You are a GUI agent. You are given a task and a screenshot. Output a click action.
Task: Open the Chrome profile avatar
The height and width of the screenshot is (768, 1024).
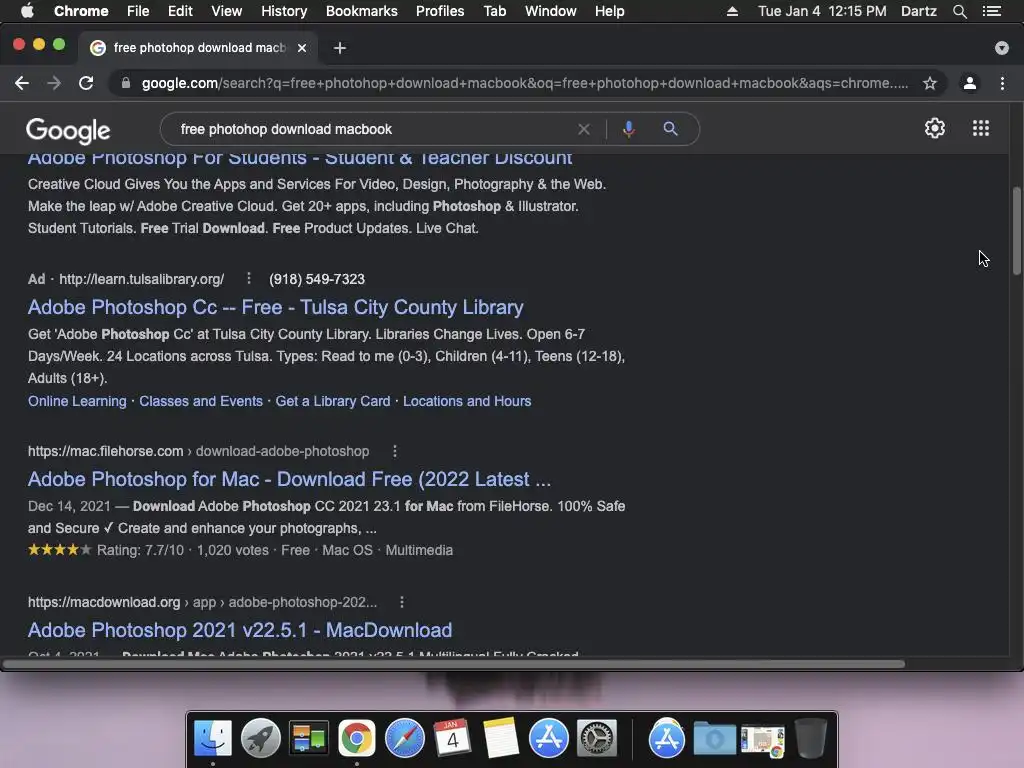(970, 83)
